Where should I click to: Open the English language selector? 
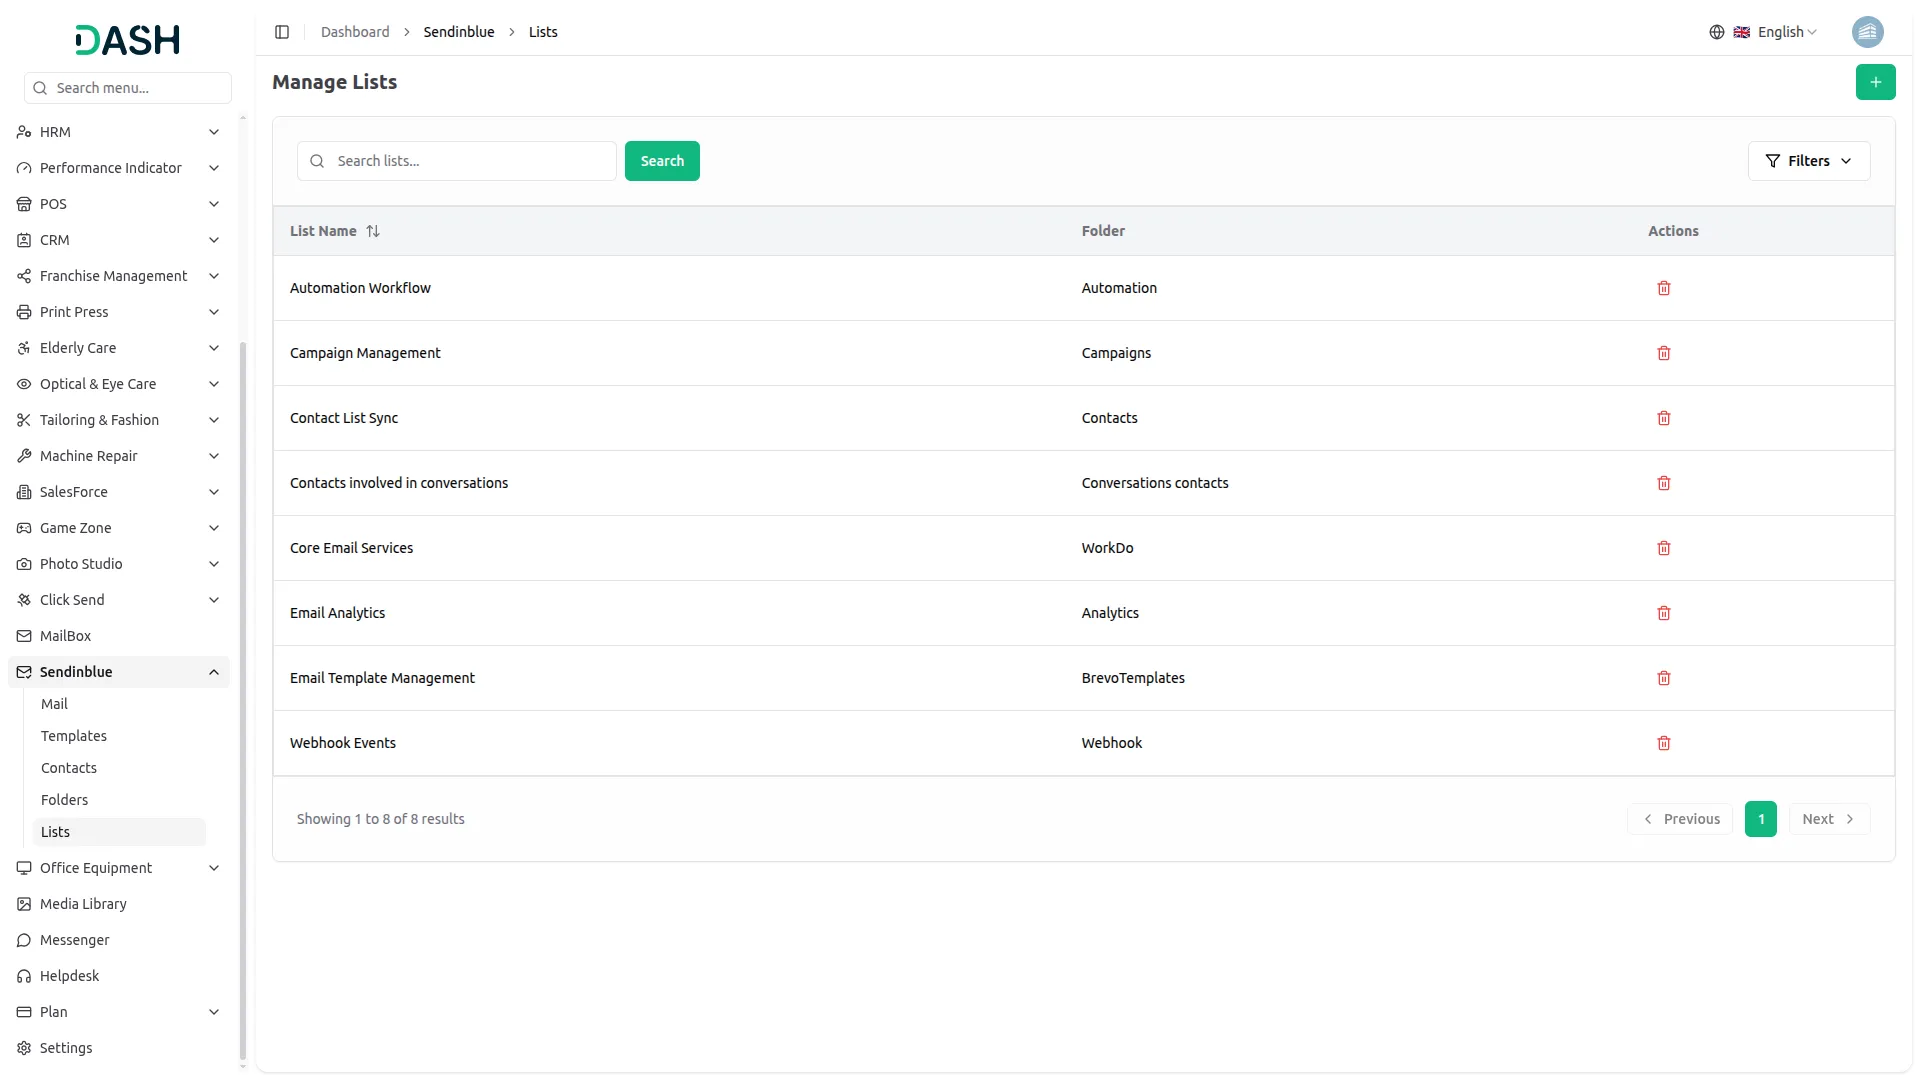click(x=1782, y=31)
